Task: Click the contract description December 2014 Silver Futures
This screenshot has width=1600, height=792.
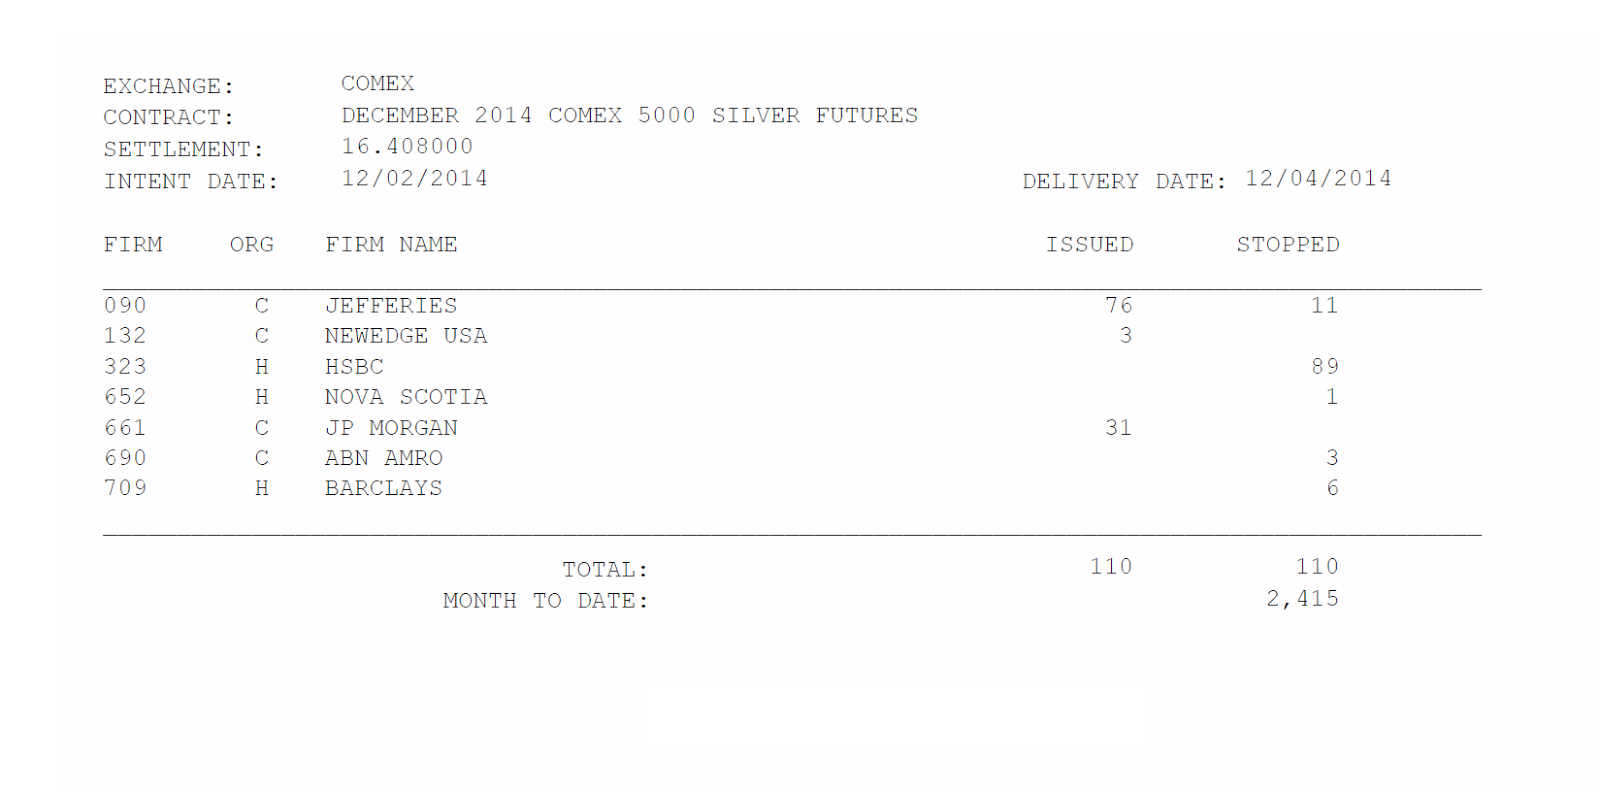Action: point(629,115)
